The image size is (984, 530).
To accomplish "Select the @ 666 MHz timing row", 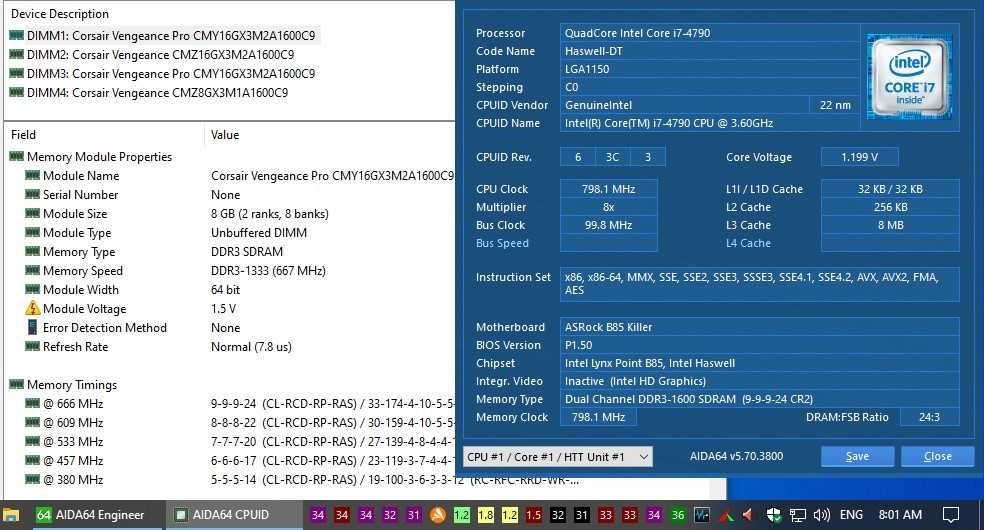I will click(238, 403).
